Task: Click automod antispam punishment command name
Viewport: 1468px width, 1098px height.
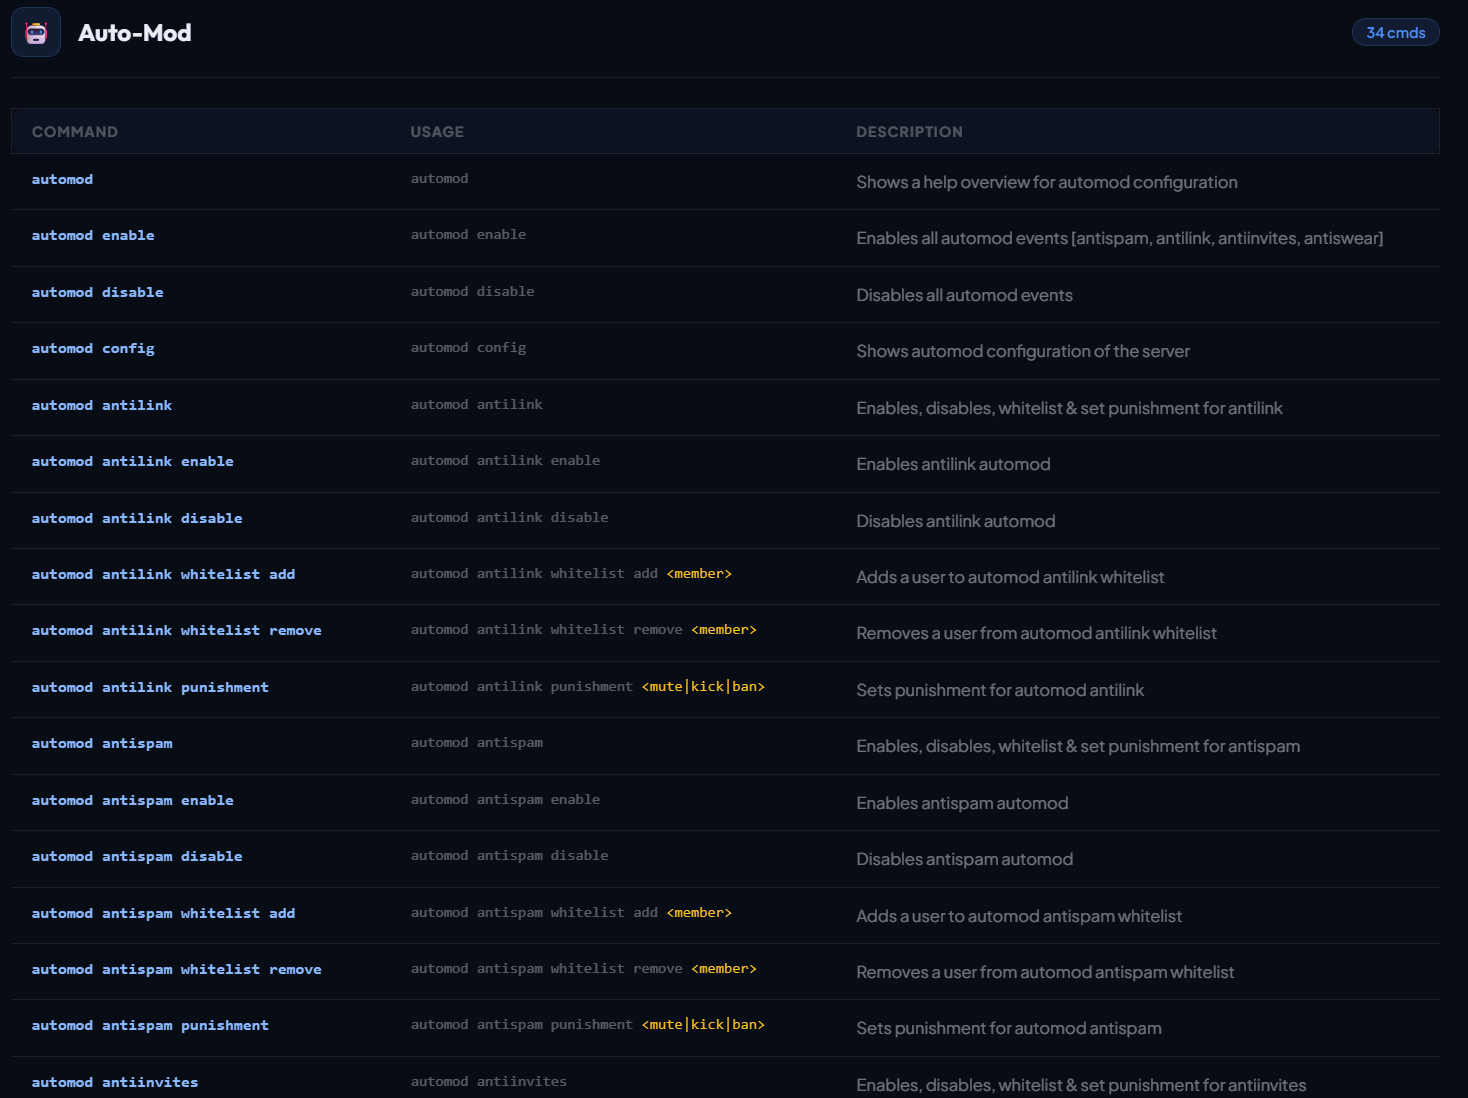Action: [x=150, y=1025]
